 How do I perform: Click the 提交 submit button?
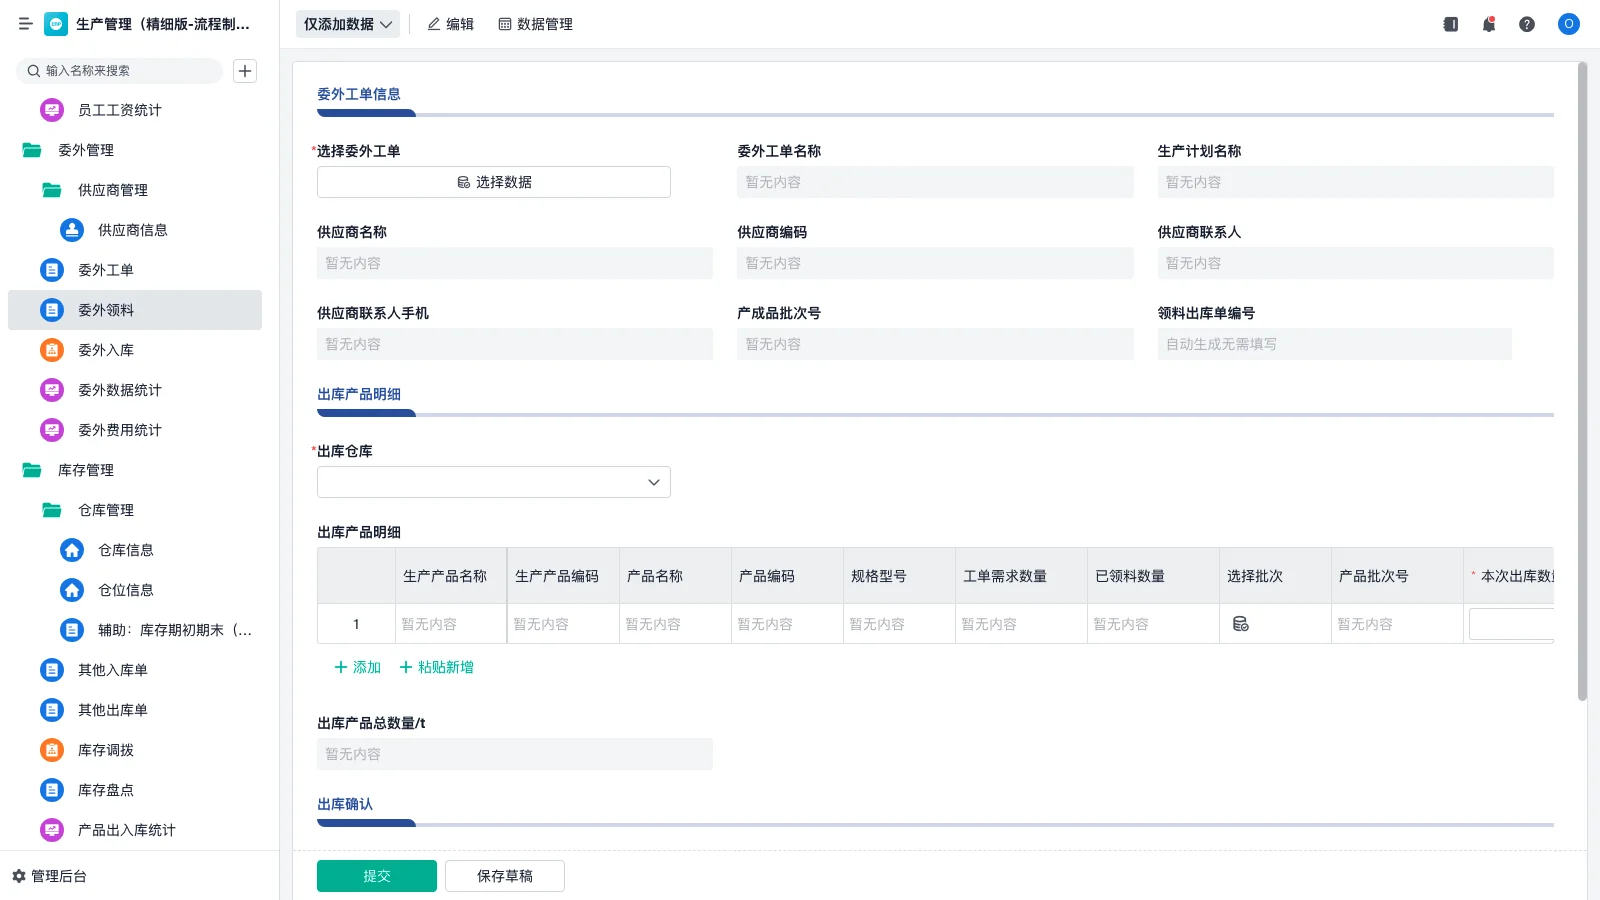(x=376, y=875)
